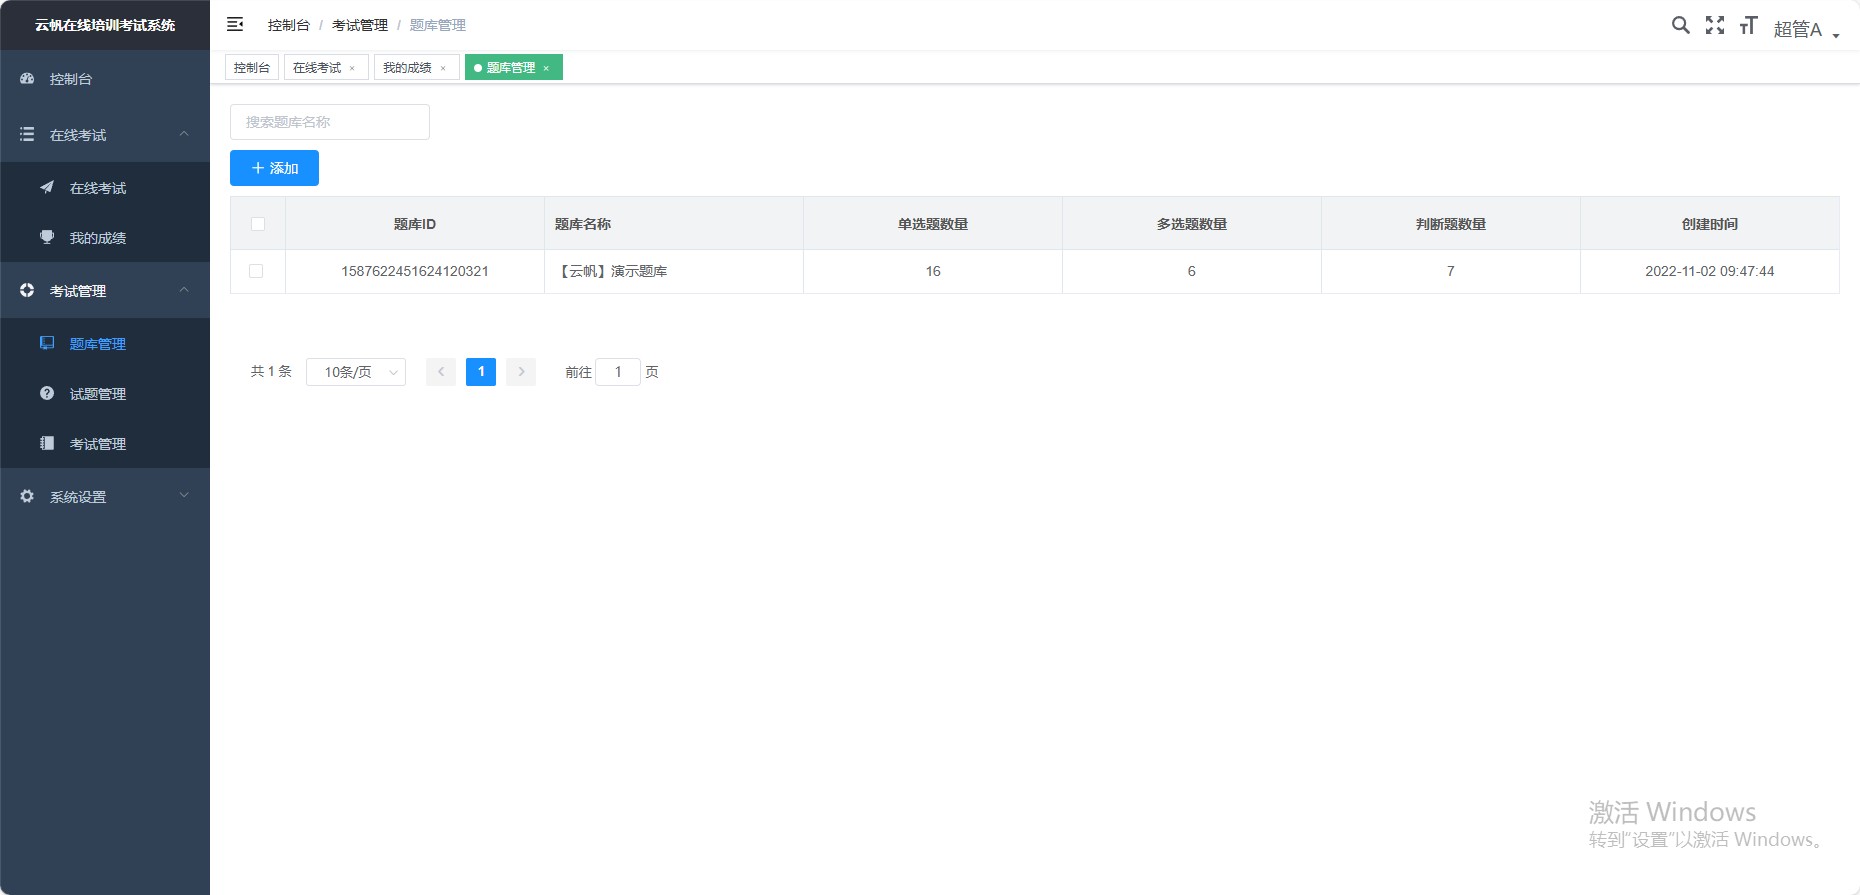Screen dimensions: 1860x895
Task: Click the 前往 page number input
Action: [618, 372]
